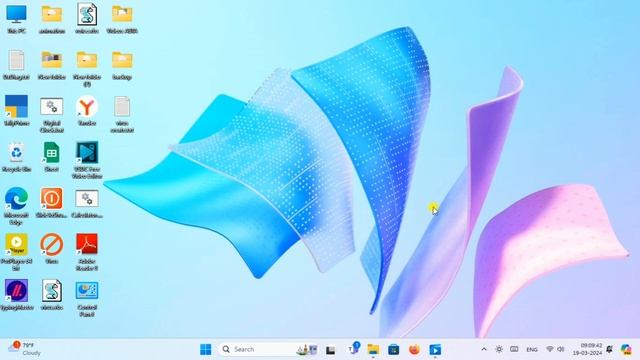Launch Copilot from taskbar corner

[x=626, y=349]
